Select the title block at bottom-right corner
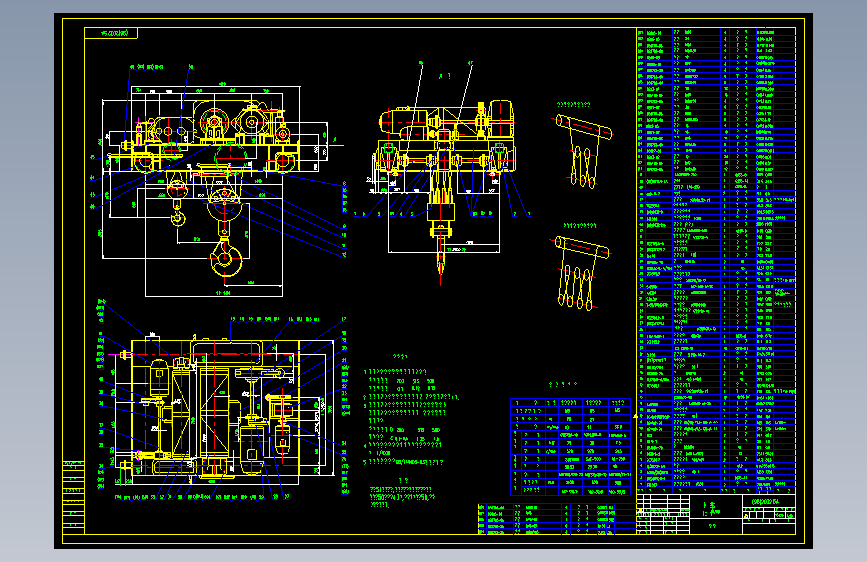The height and width of the screenshot is (562, 867). 716,514
